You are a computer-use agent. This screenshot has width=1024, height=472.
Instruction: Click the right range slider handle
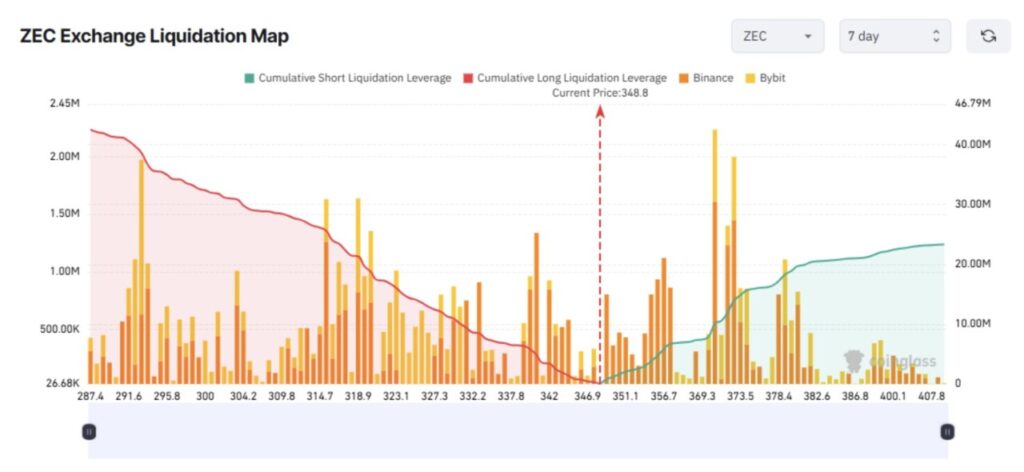[x=946, y=431]
